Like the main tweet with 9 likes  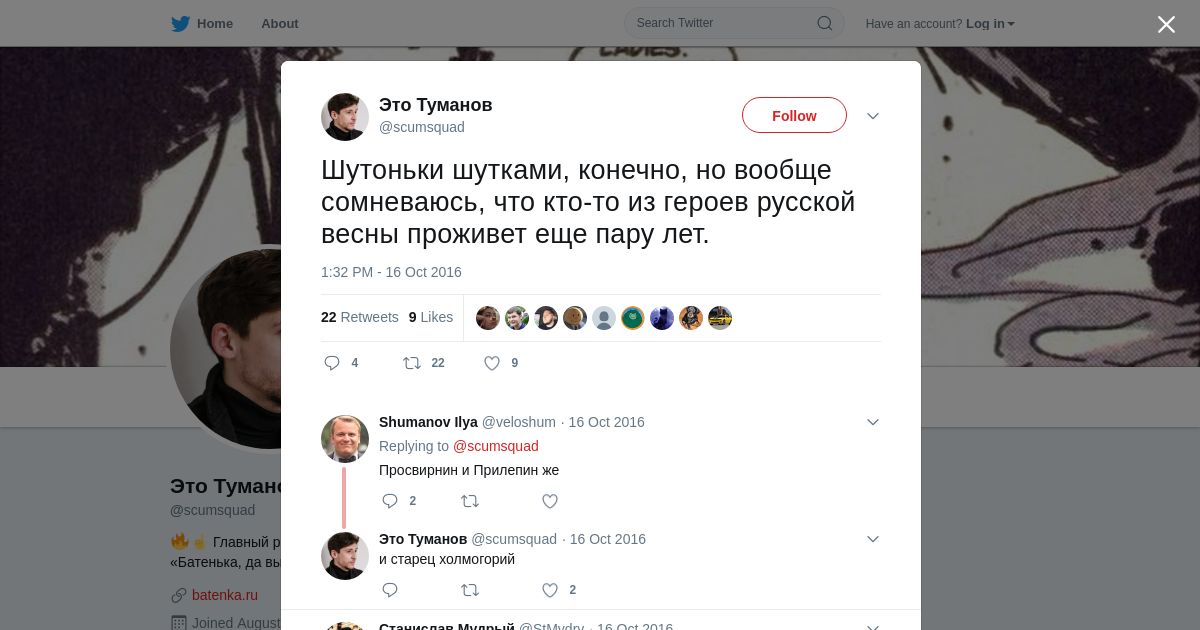click(x=492, y=363)
